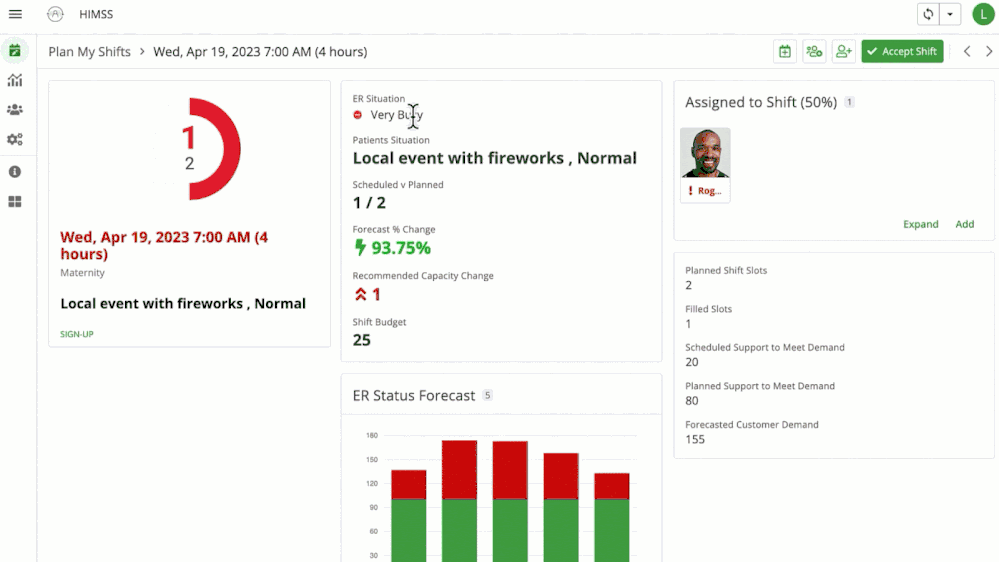Click Scheduled v Planned value 1 / 2
The image size is (999, 562).
(369, 203)
